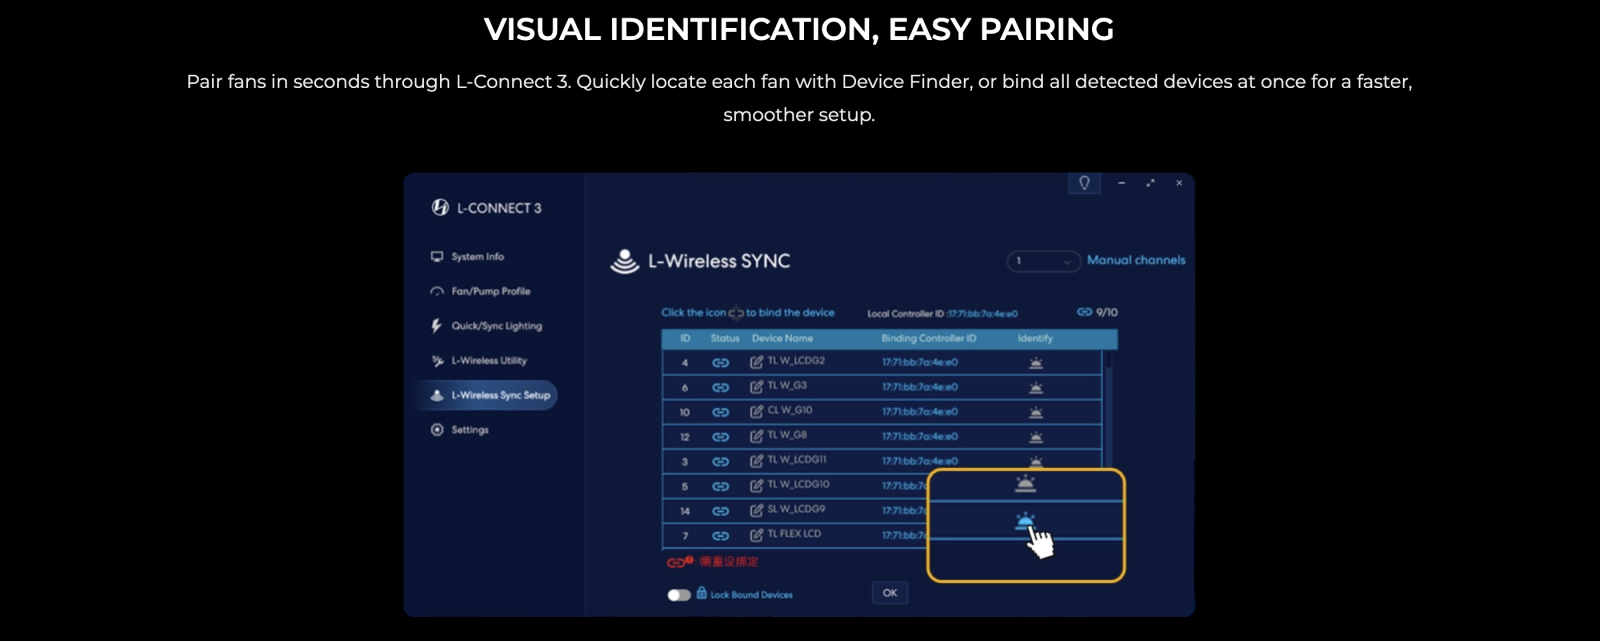Image resolution: width=1600 pixels, height=641 pixels.
Task: Click controller ID in TL W_LCDG2 row
Action: [x=920, y=363]
